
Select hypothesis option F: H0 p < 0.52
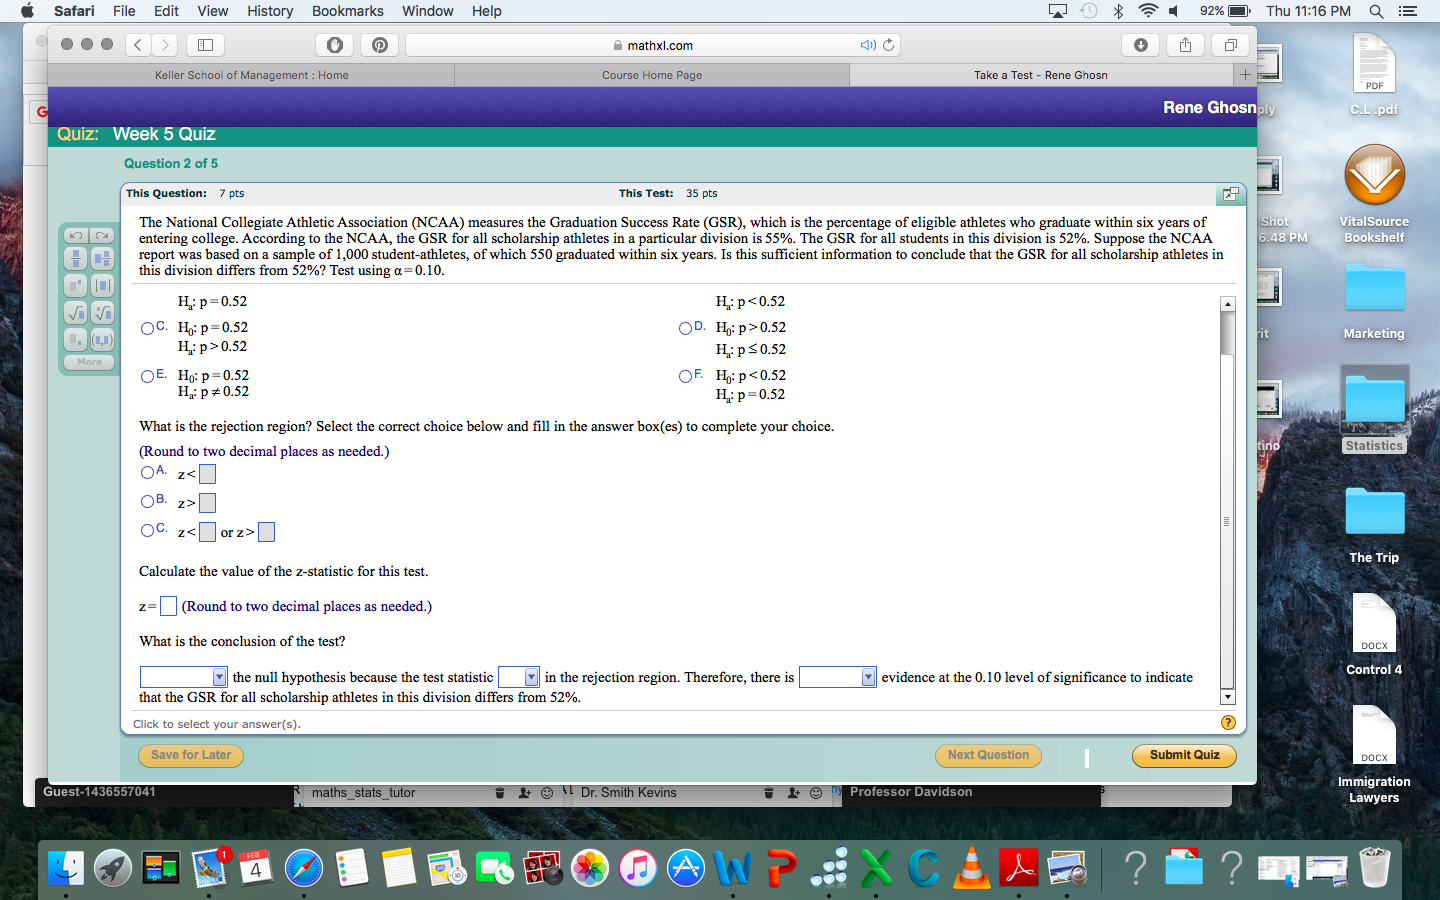pyautogui.click(x=685, y=376)
